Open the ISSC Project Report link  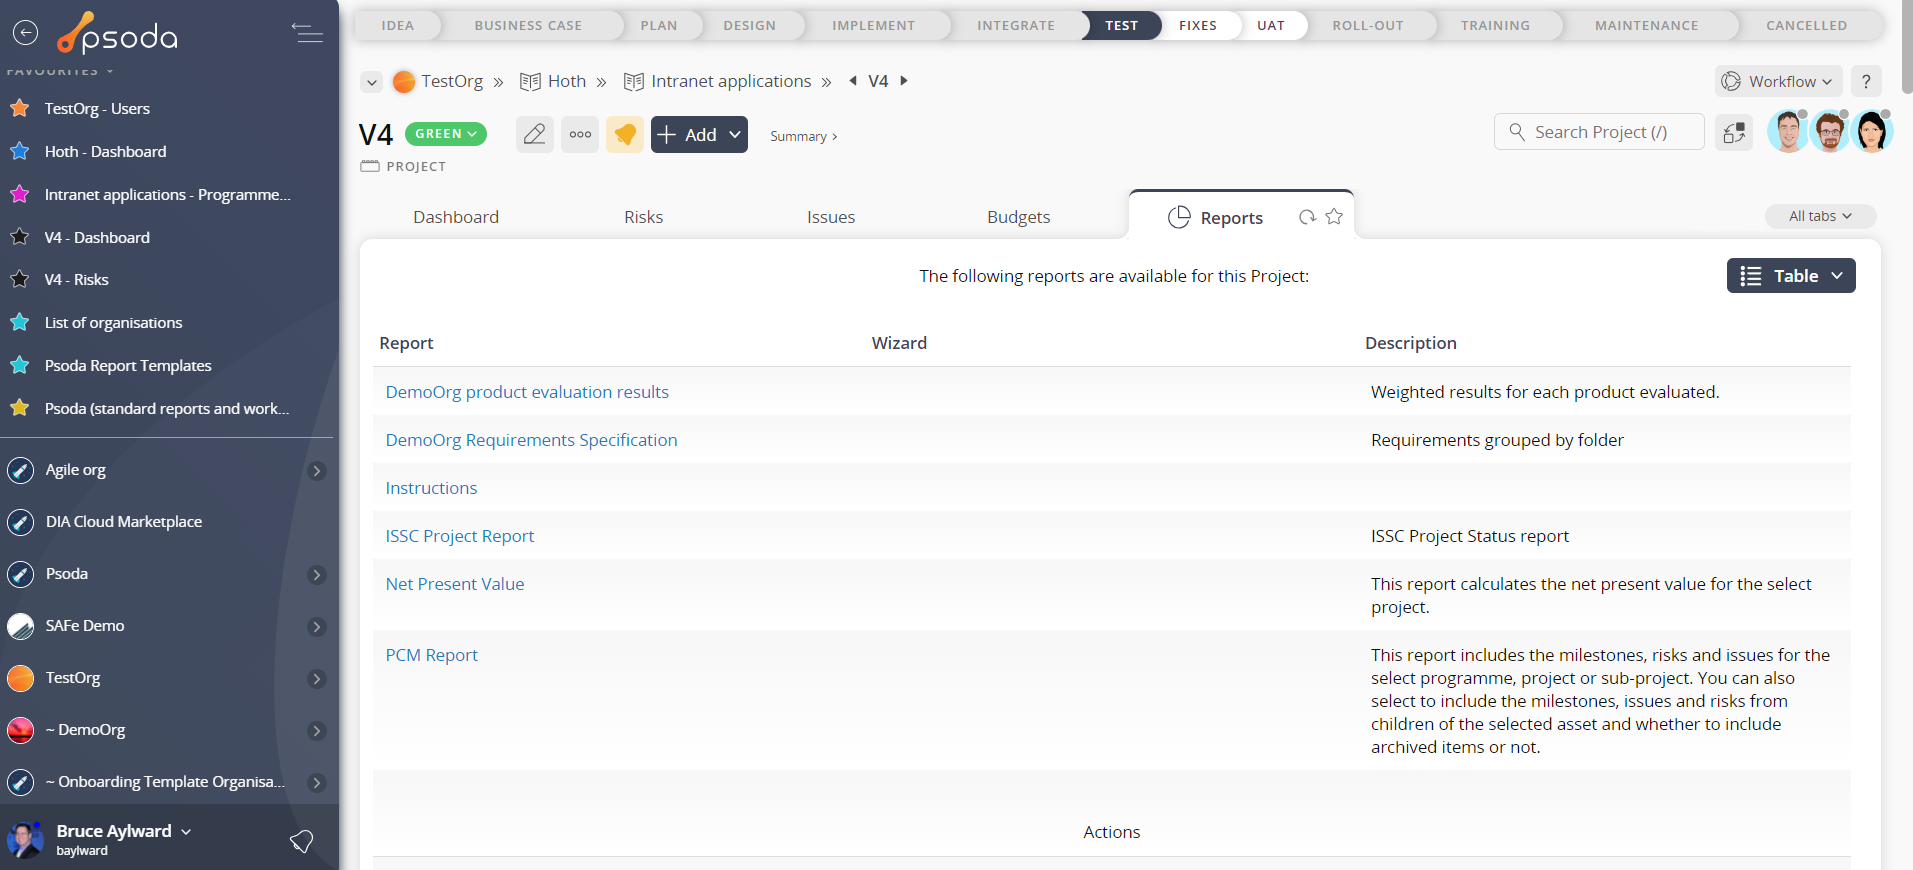click(460, 536)
